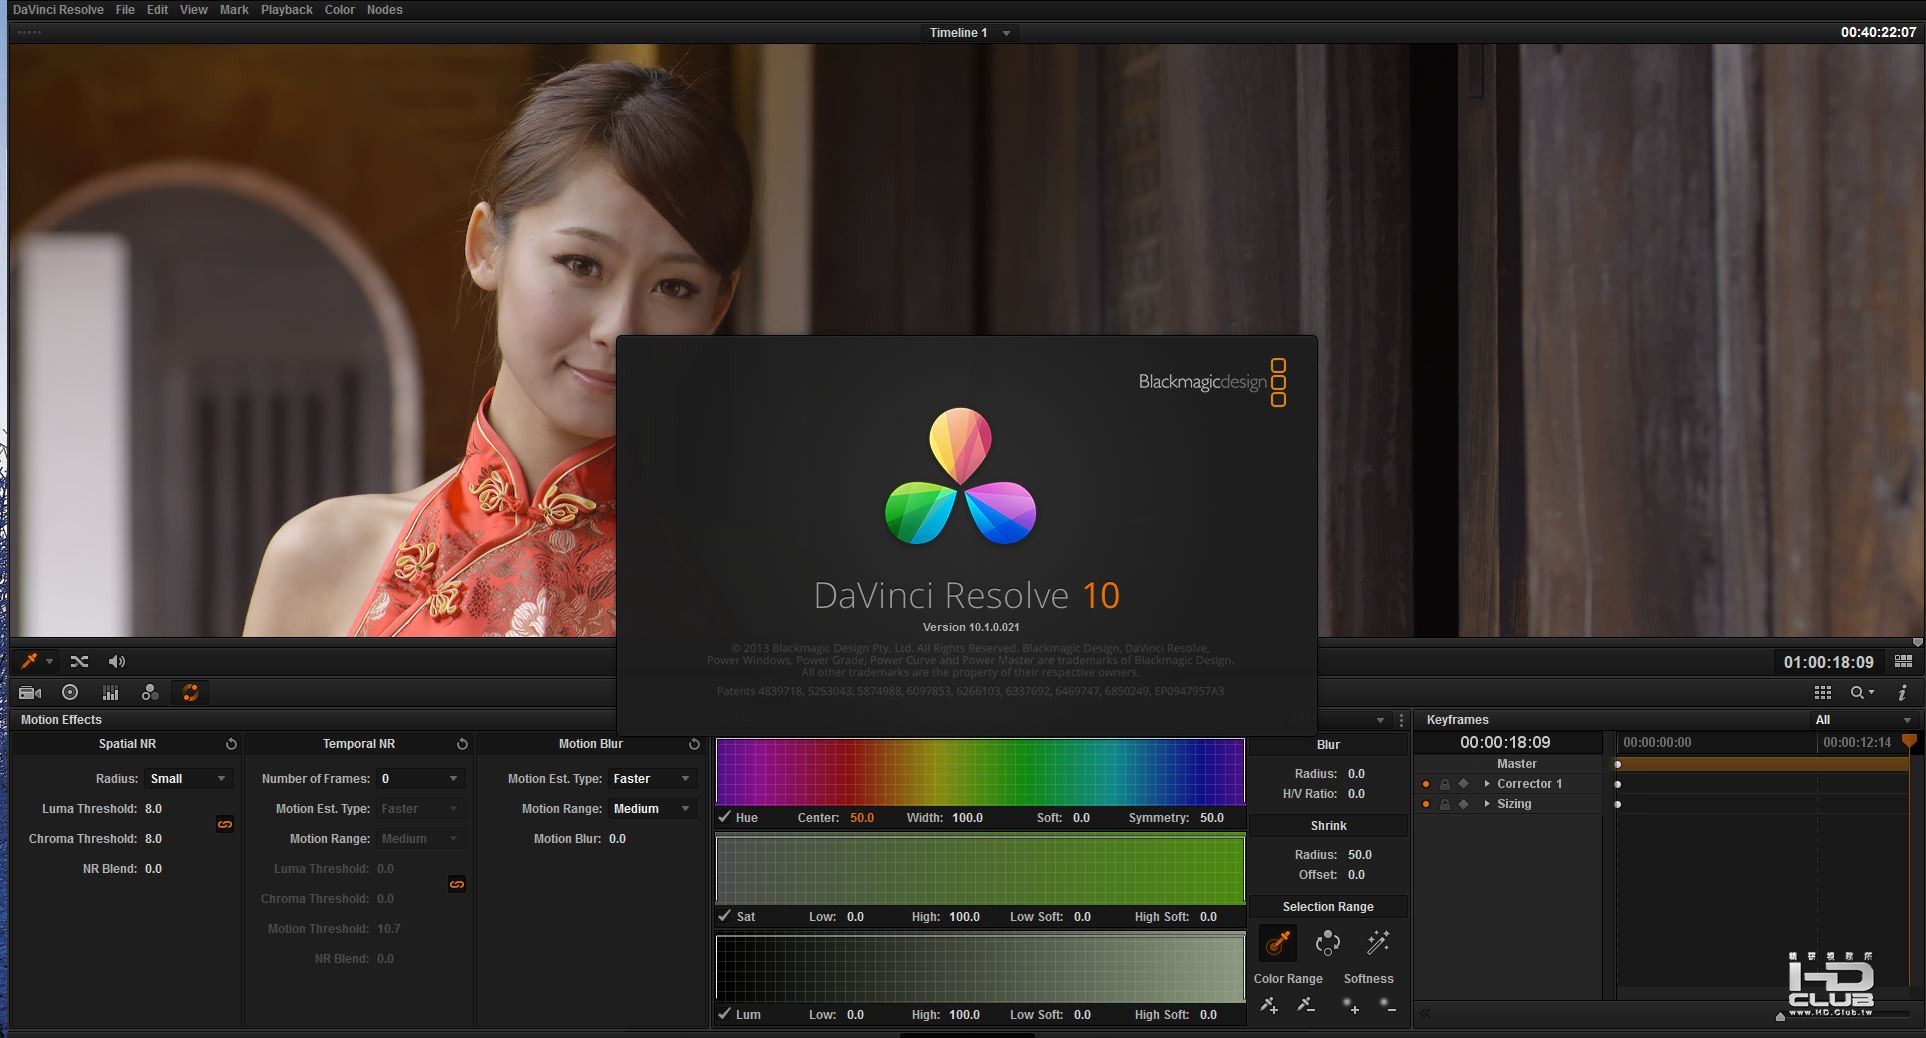Open the Color menu
The image size is (1926, 1038).
coord(339,10)
